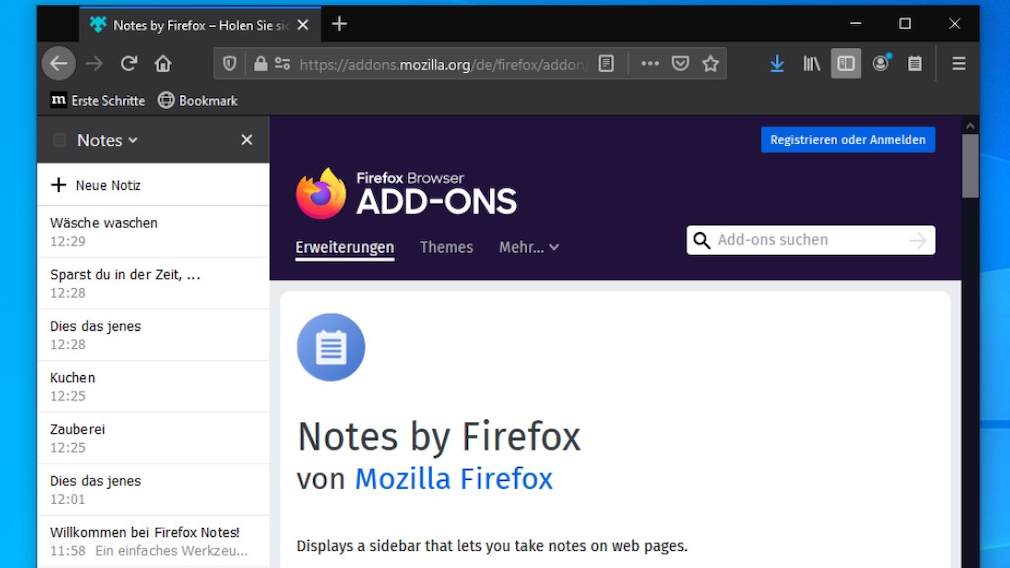Switch to Themes section
The width and height of the screenshot is (1010, 568).
[x=446, y=247]
